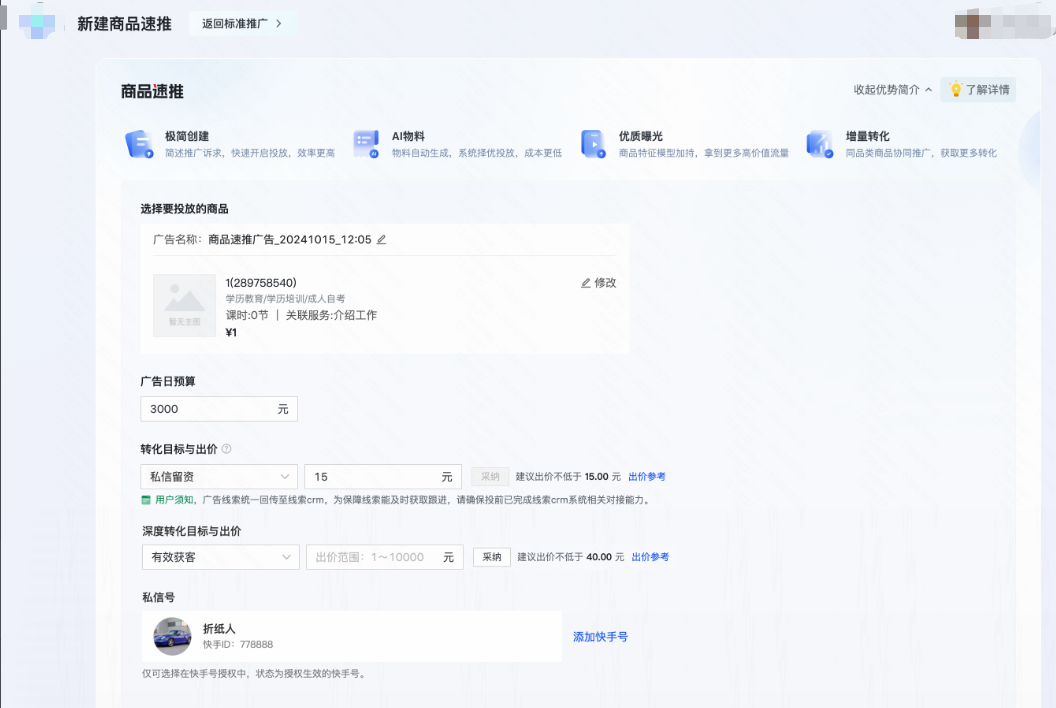
Task: Select the 折纸人 account avatar
Action: tap(172, 636)
